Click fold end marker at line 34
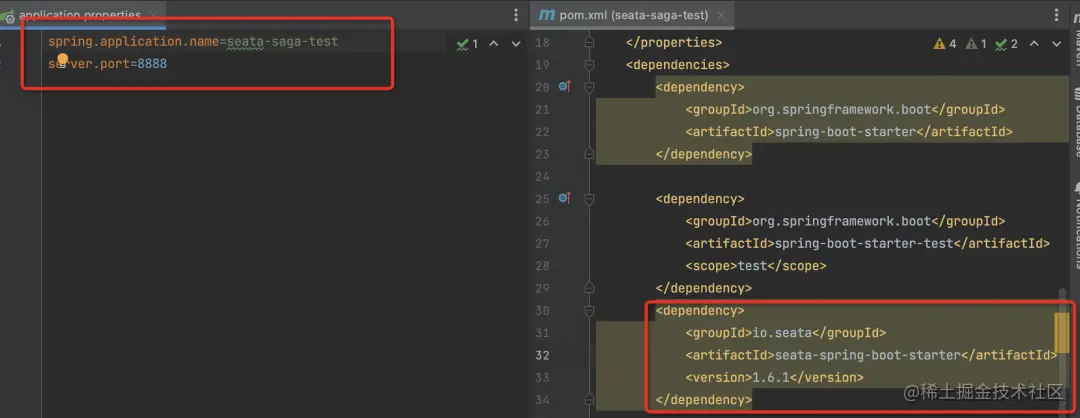 point(589,399)
